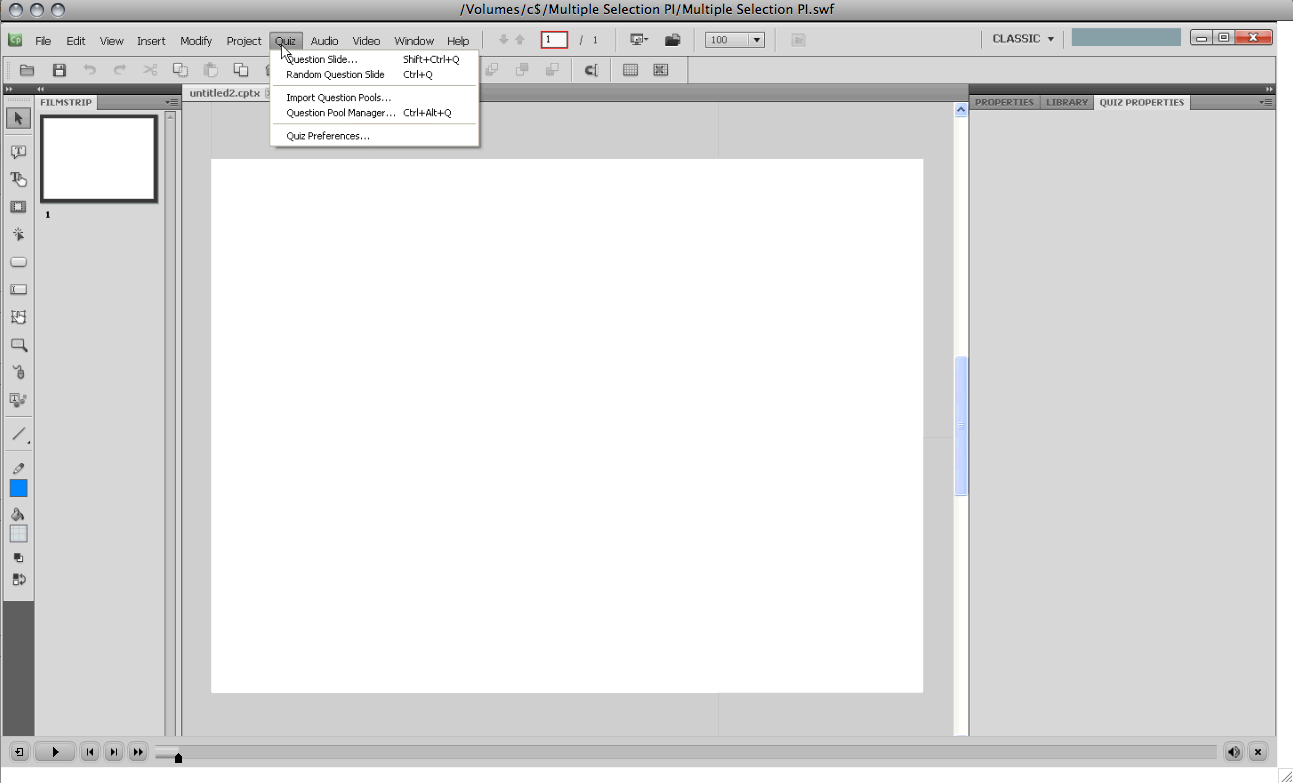Switch to the Library tab

coord(1066,102)
